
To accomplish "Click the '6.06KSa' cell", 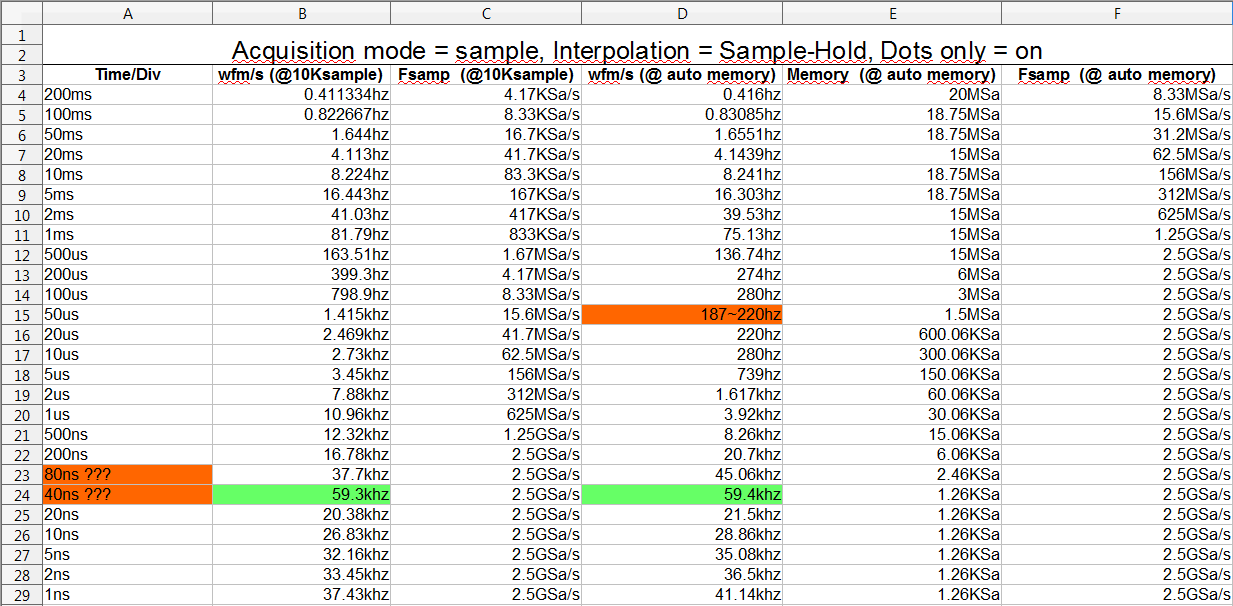I will [892, 454].
